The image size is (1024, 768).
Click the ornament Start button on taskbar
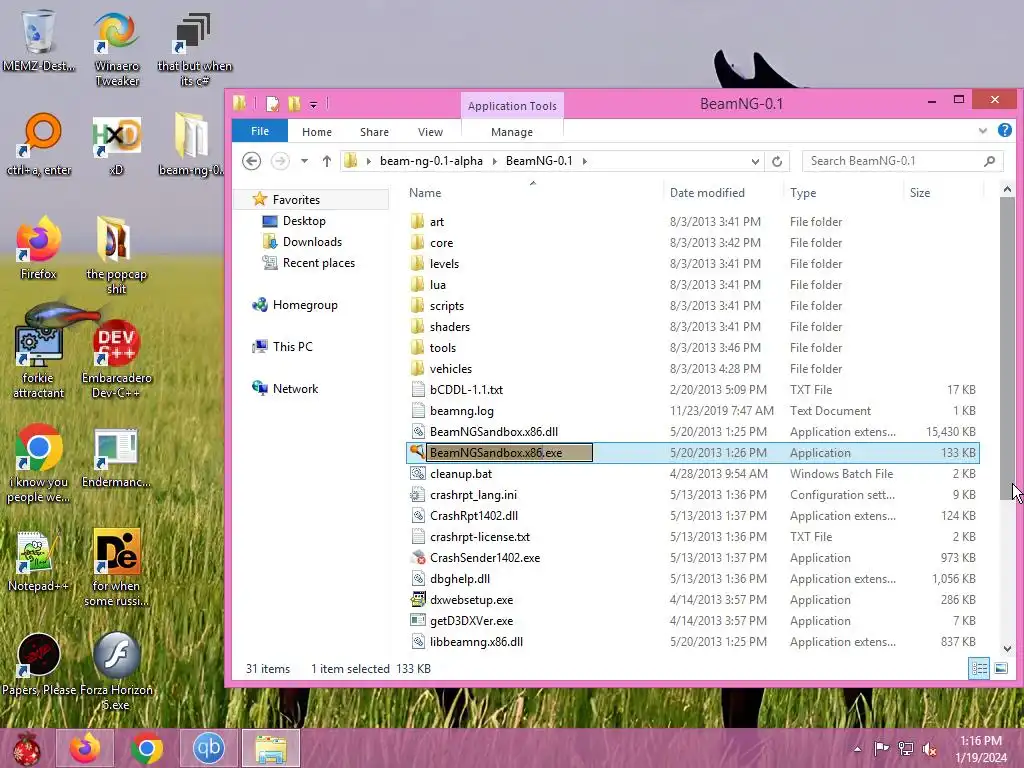coord(26,748)
